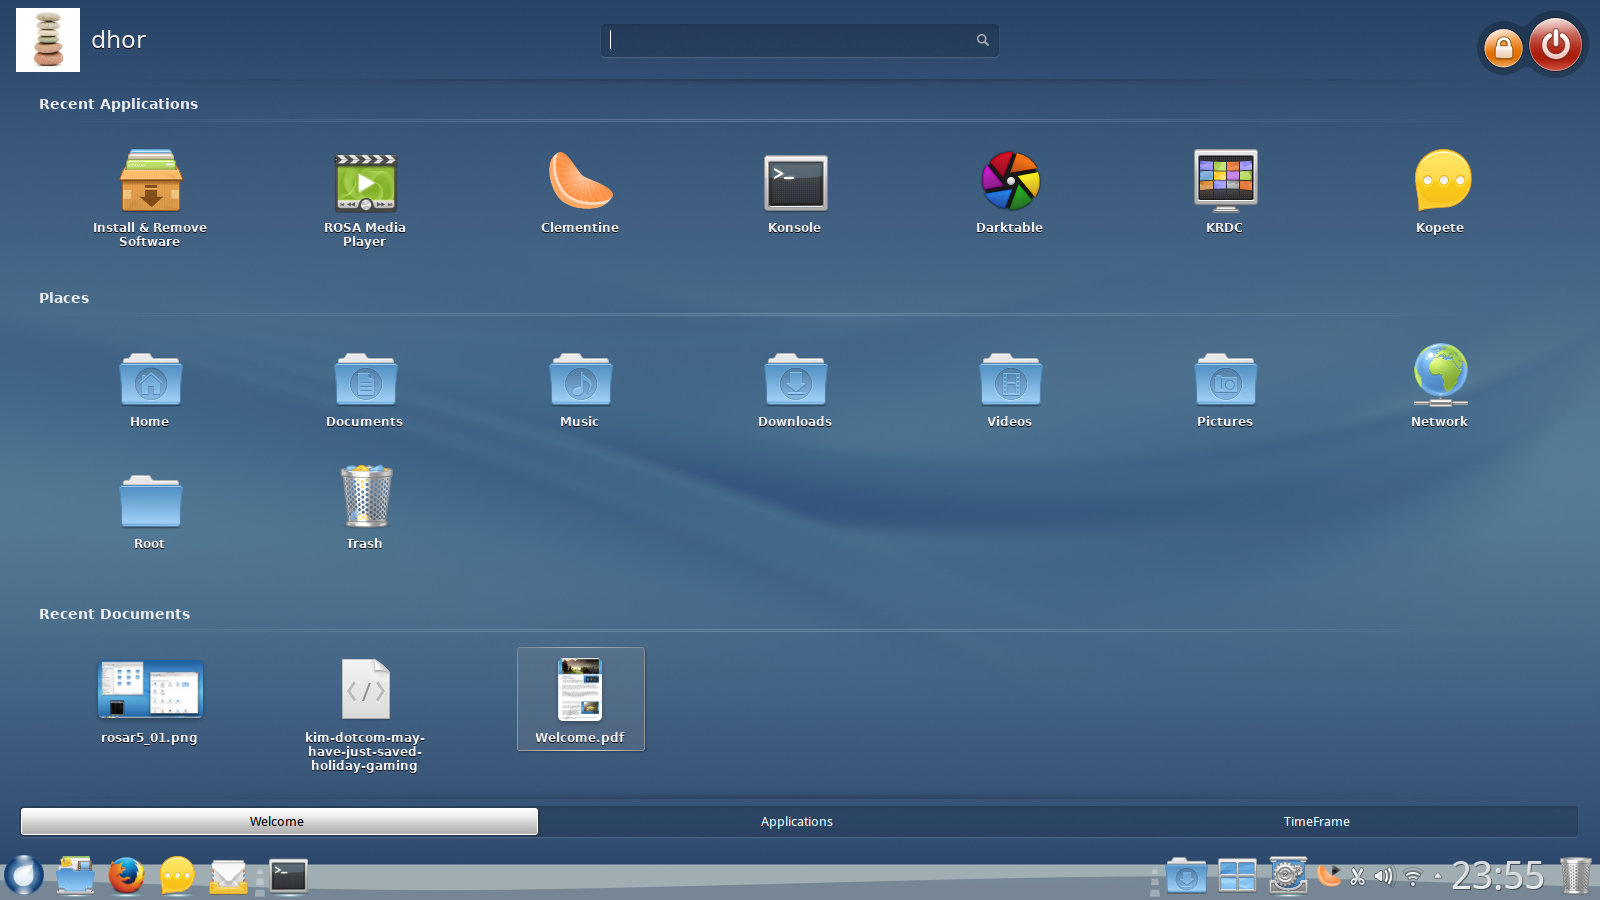Open file manager from the panel

coord(75,875)
